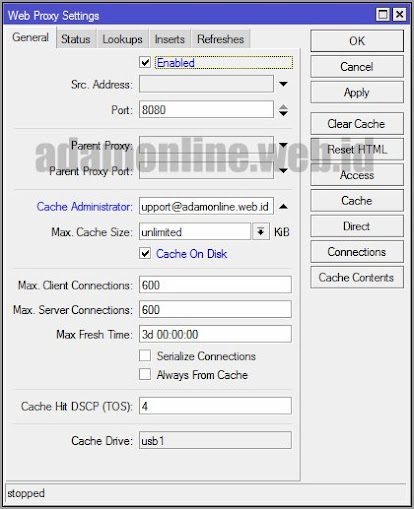The height and width of the screenshot is (509, 414).
Task: Click the Src. Address input field
Action: 206,84
